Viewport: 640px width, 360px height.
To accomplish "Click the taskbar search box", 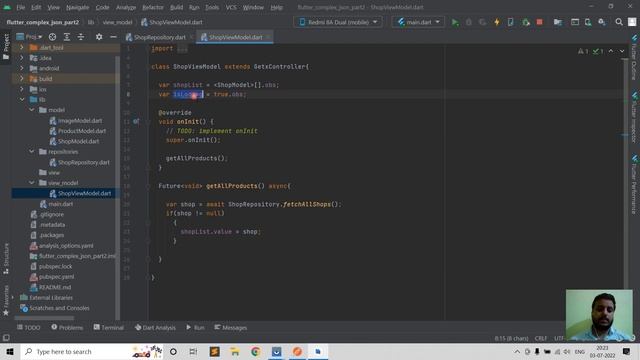I will point(92,351).
